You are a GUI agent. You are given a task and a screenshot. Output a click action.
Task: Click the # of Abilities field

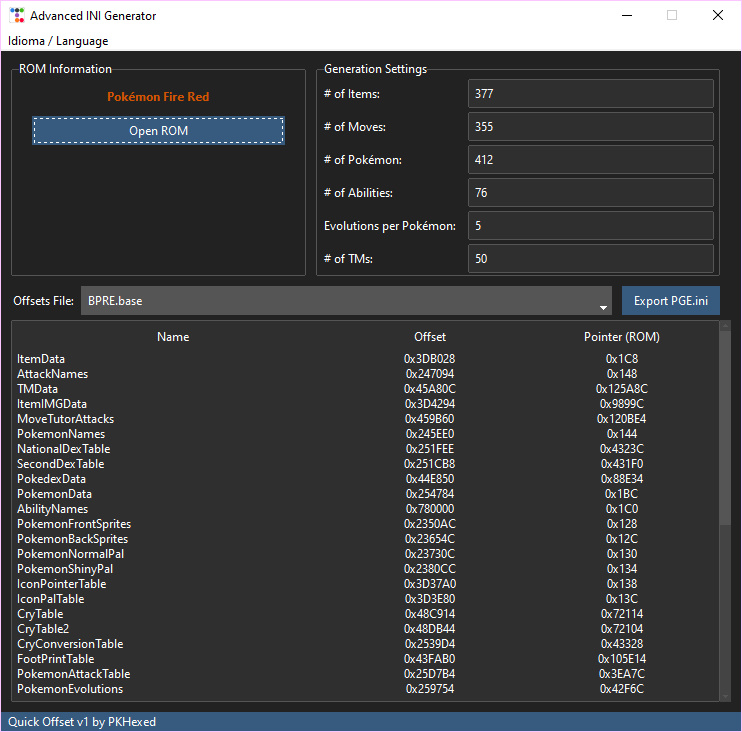590,193
